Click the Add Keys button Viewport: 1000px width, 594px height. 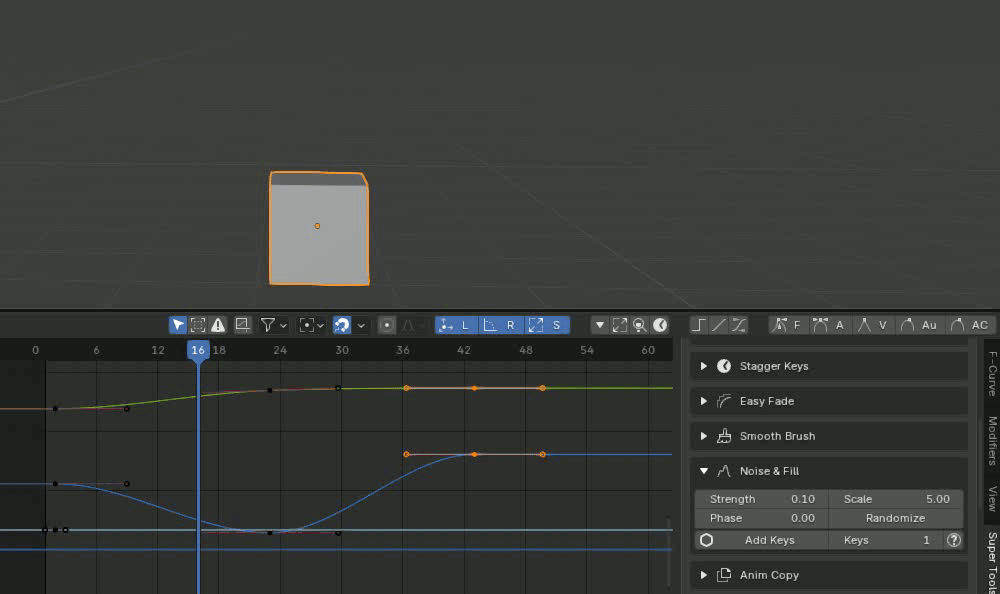769,540
